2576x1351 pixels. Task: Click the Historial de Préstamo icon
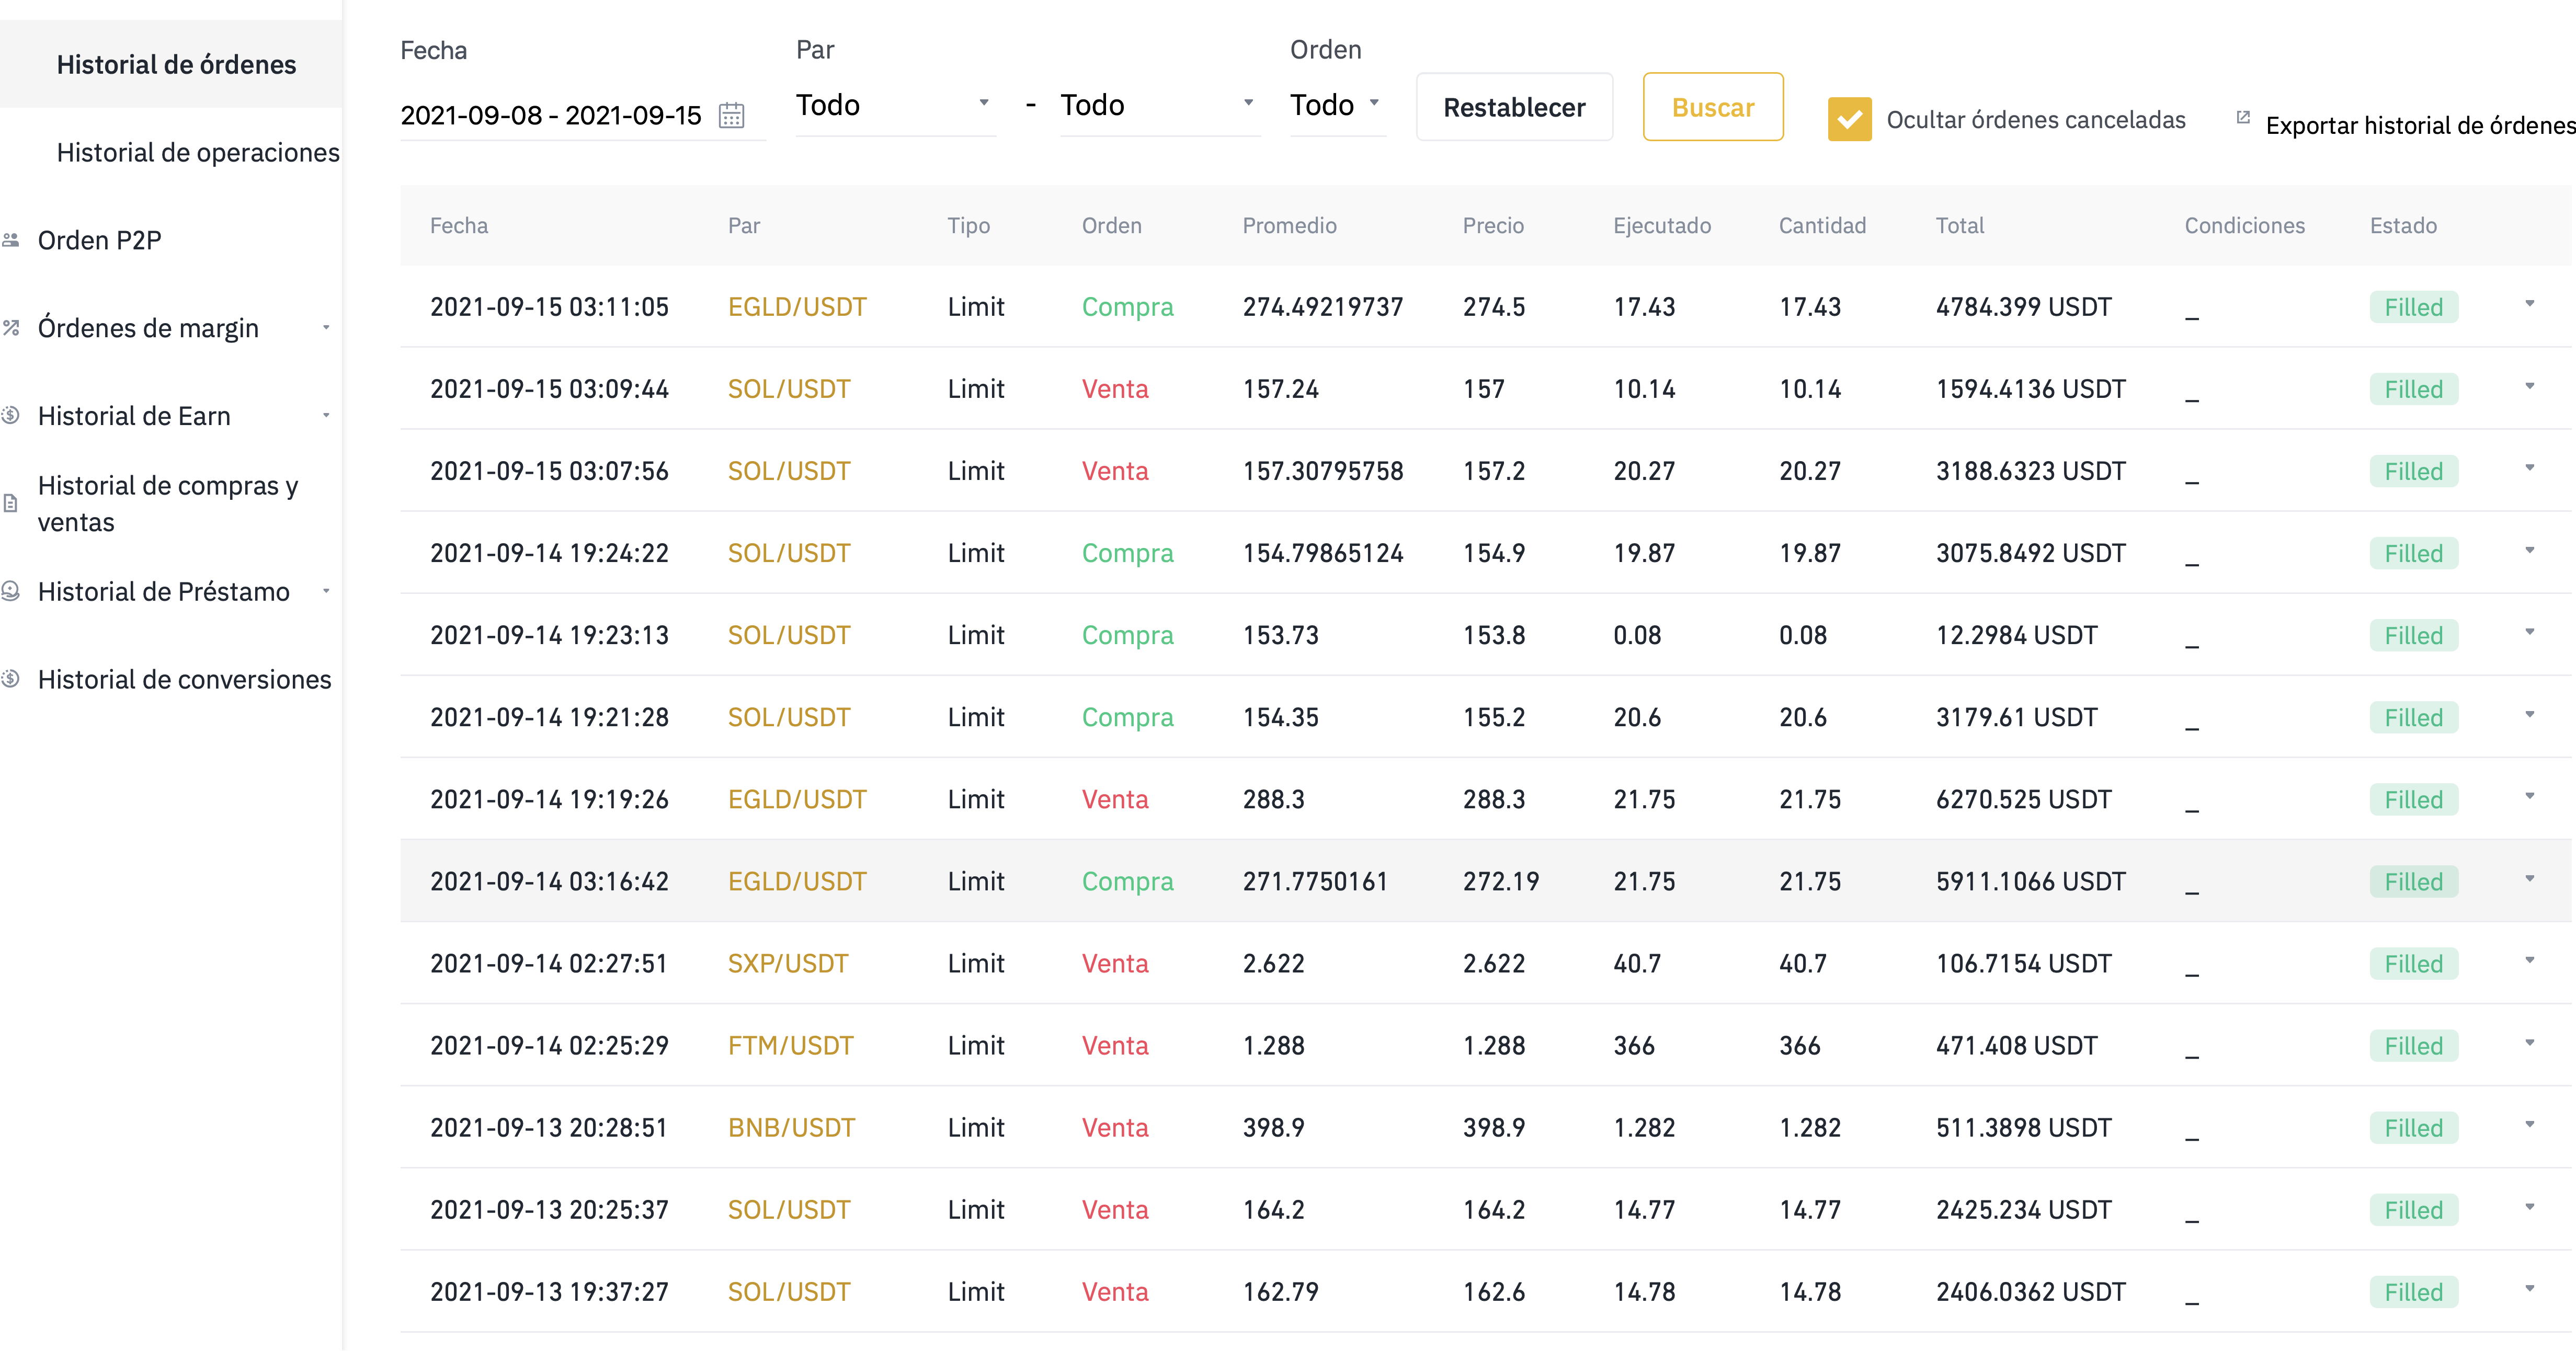[x=11, y=591]
